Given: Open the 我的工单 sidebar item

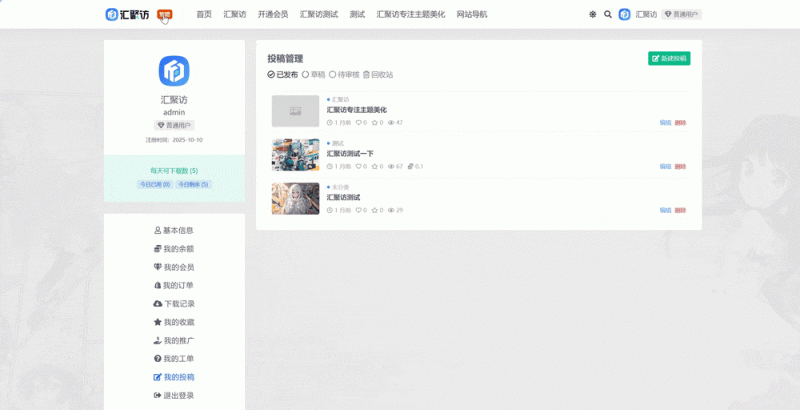Looking at the screenshot, I should click(174, 359).
